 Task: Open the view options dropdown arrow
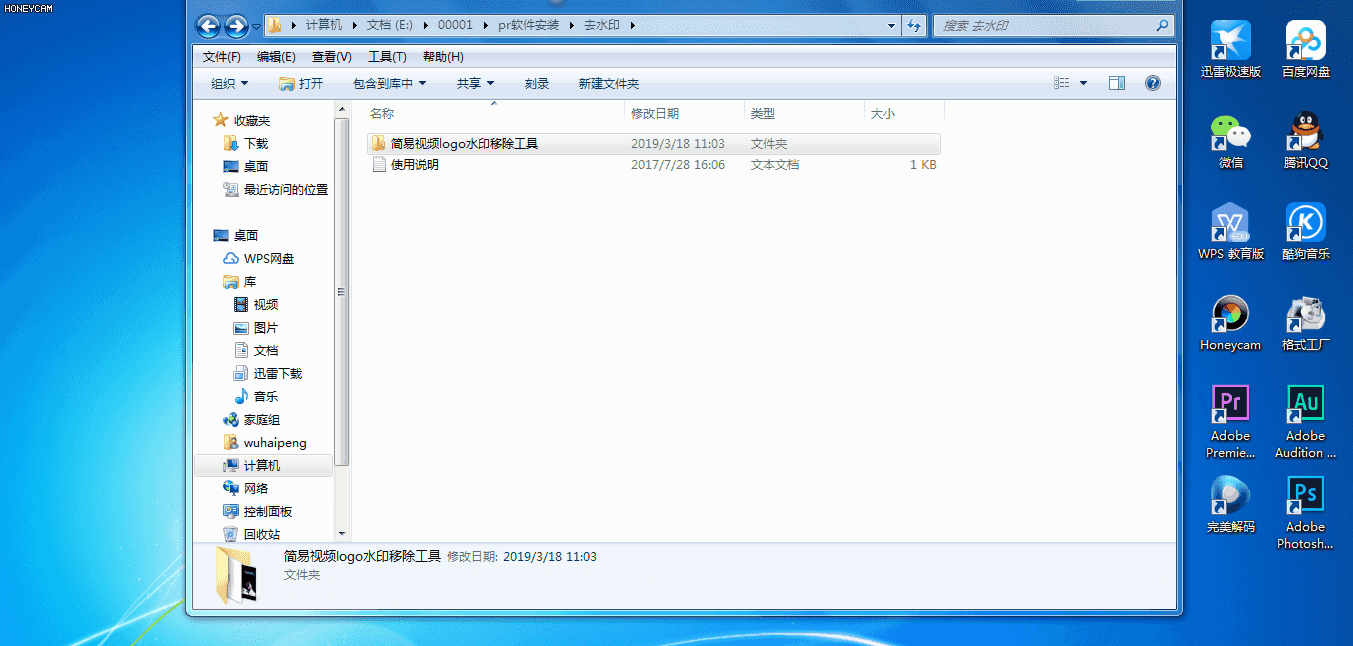pyautogui.click(x=1084, y=84)
